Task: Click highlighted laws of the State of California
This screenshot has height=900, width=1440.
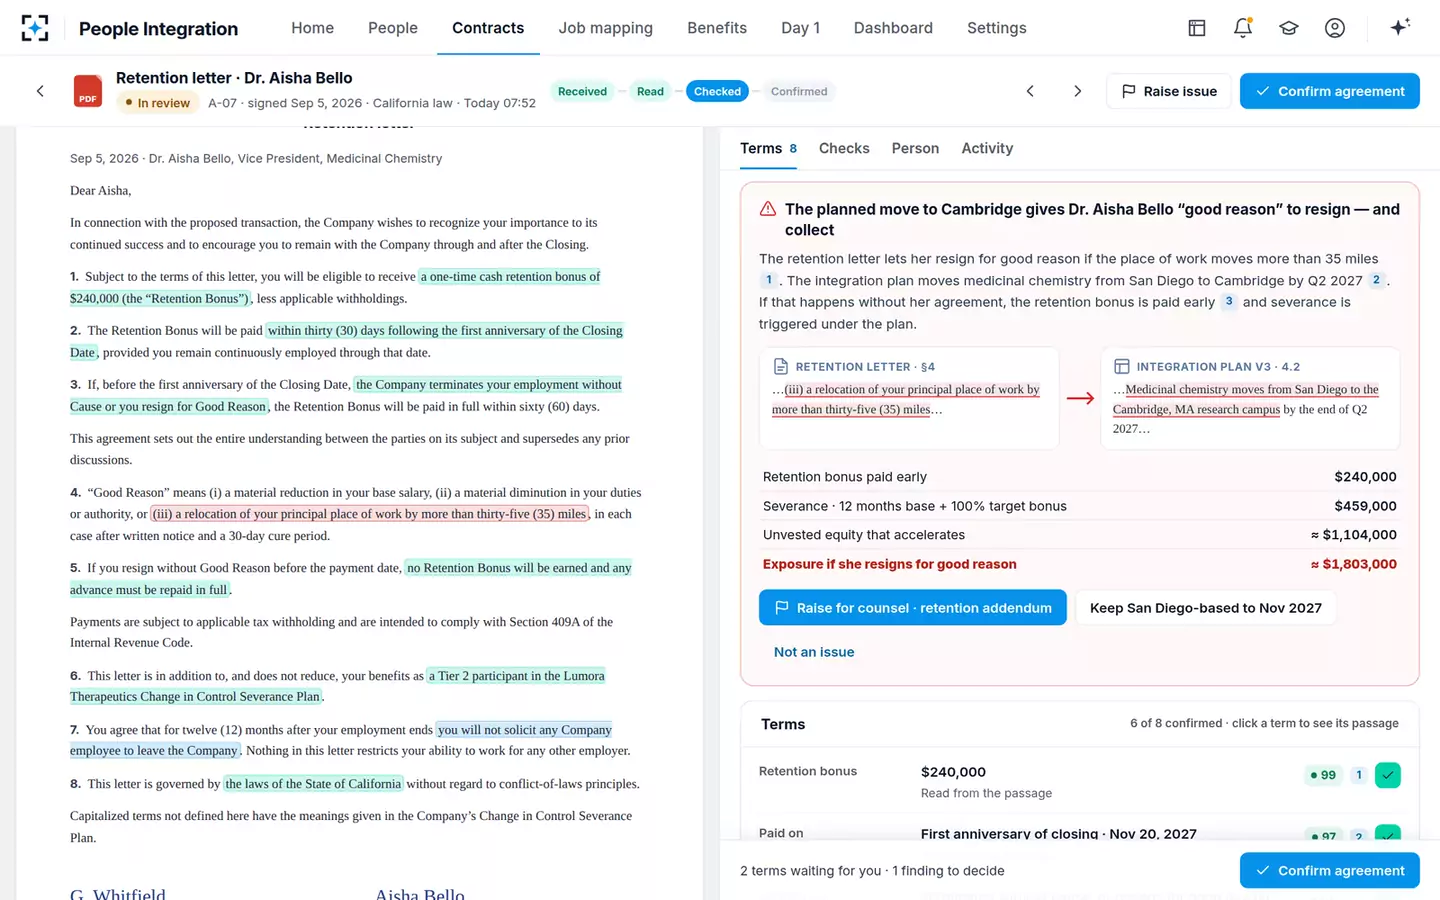Action: tap(313, 784)
